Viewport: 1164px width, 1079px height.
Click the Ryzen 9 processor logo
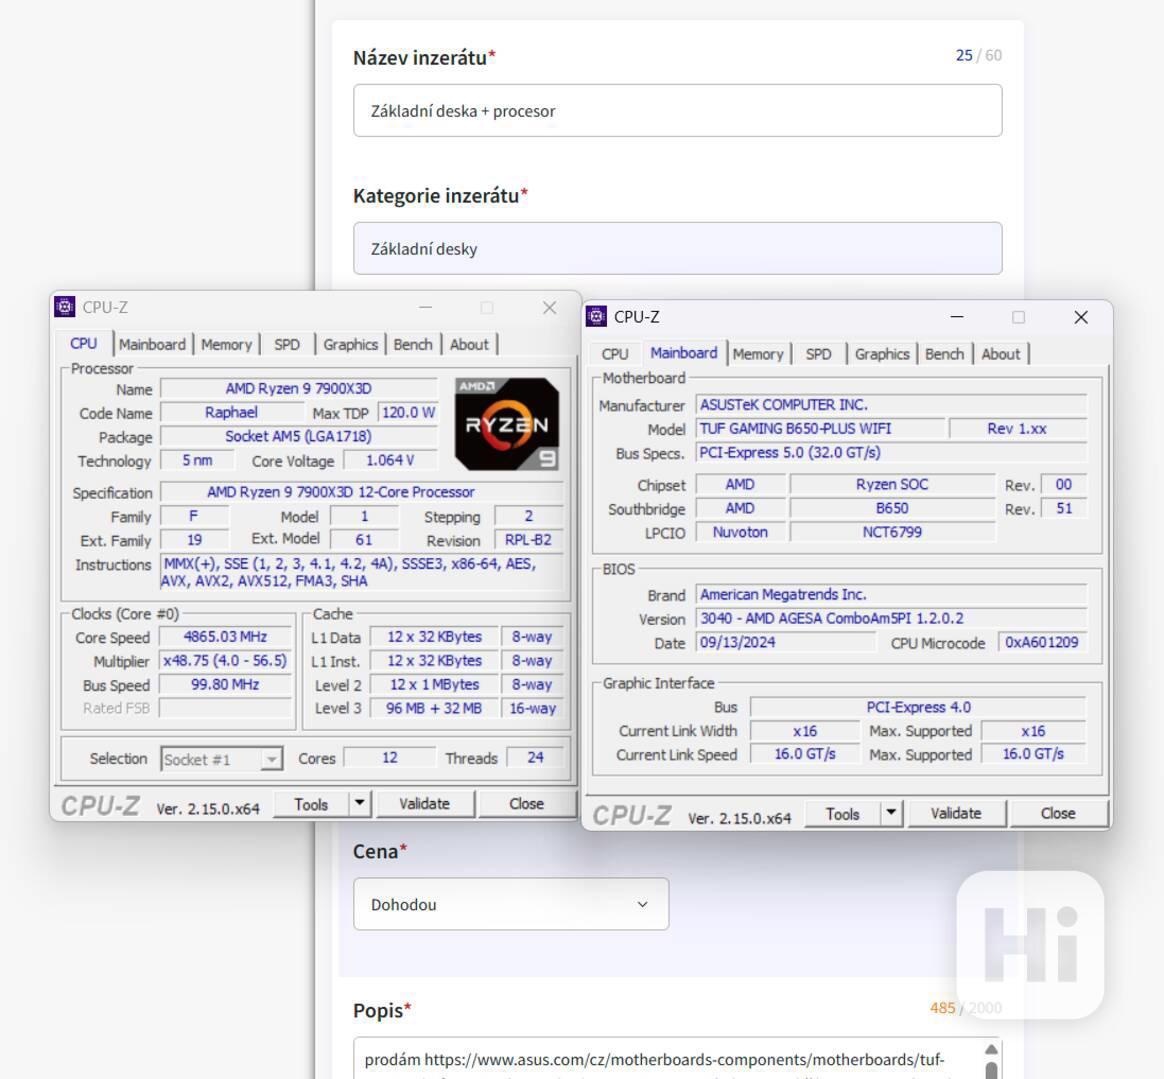507,424
